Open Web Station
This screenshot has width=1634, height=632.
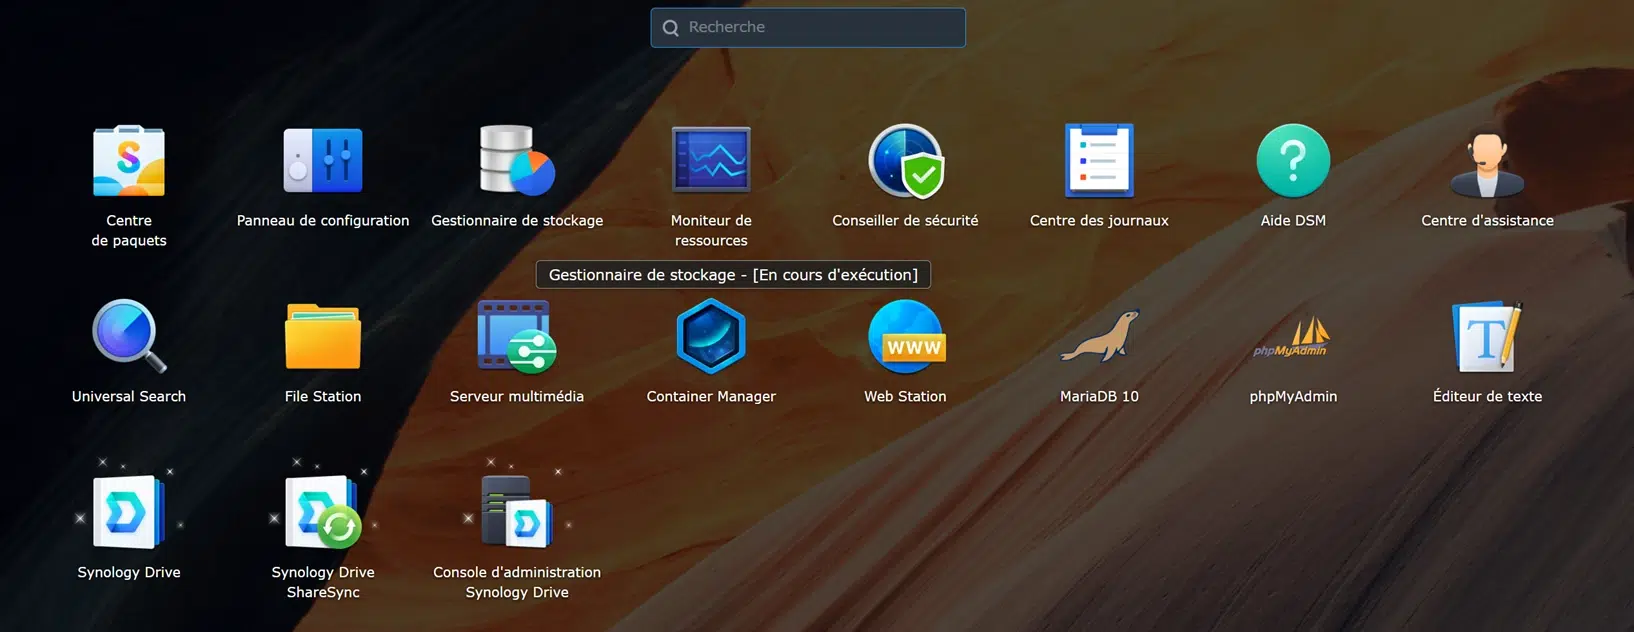[905, 337]
